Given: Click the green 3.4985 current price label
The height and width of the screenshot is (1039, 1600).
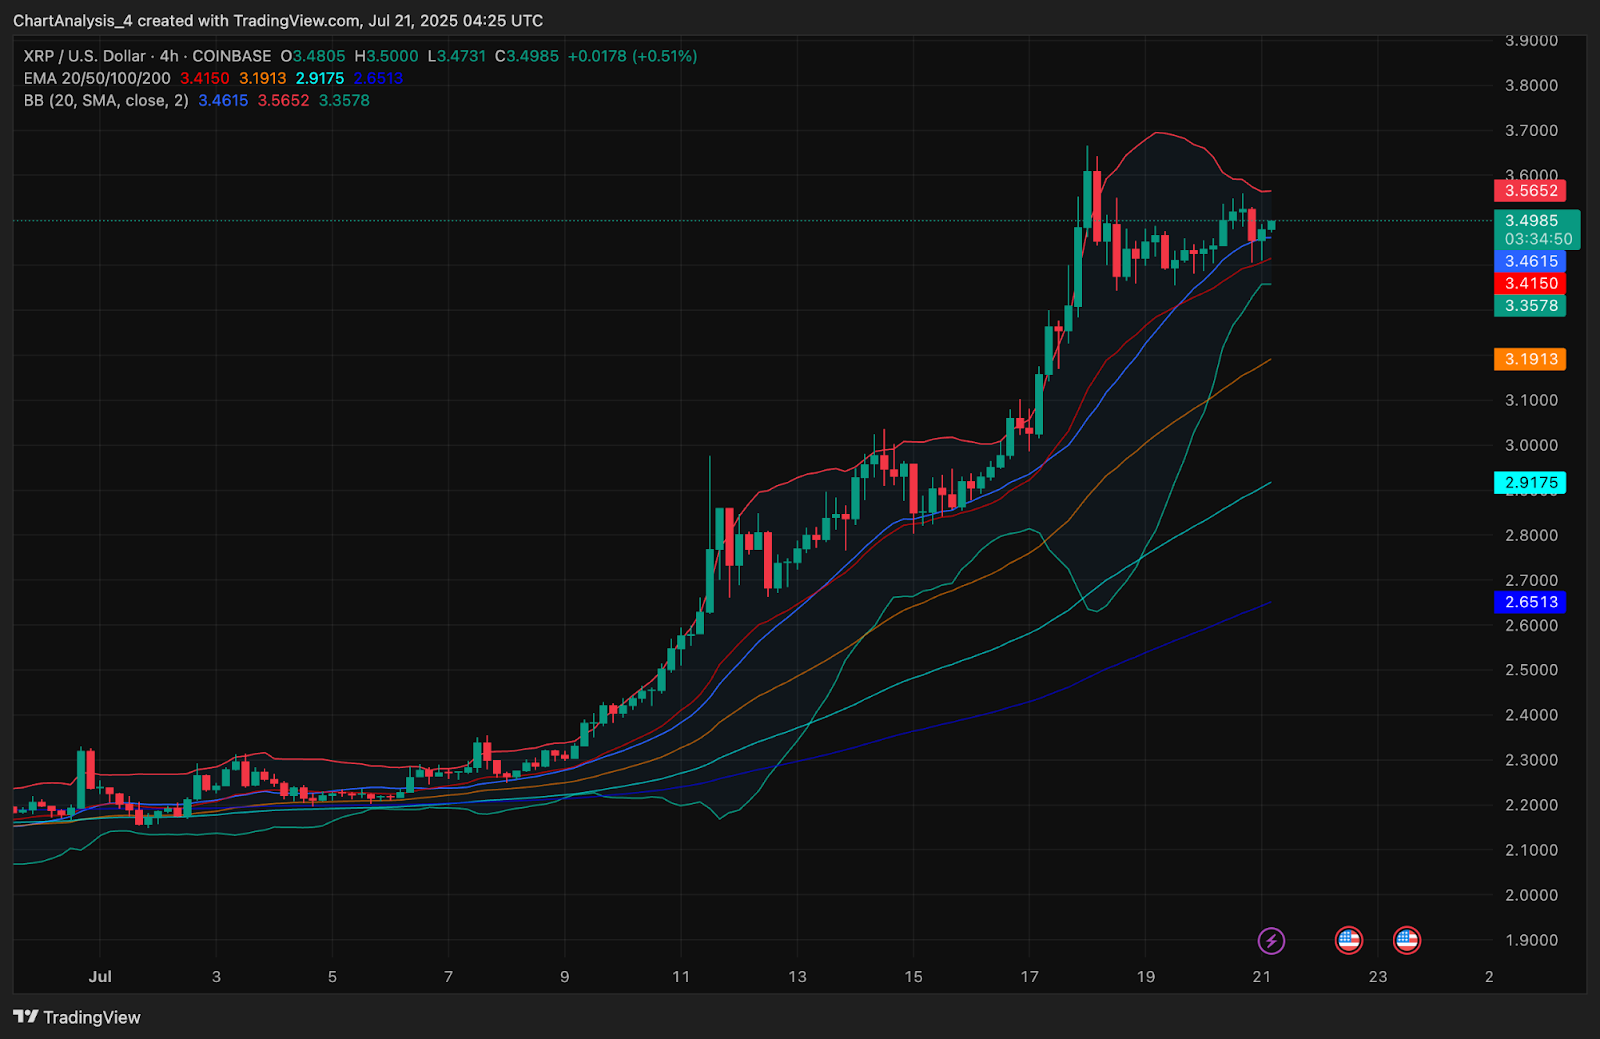Looking at the screenshot, I should point(1531,221).
